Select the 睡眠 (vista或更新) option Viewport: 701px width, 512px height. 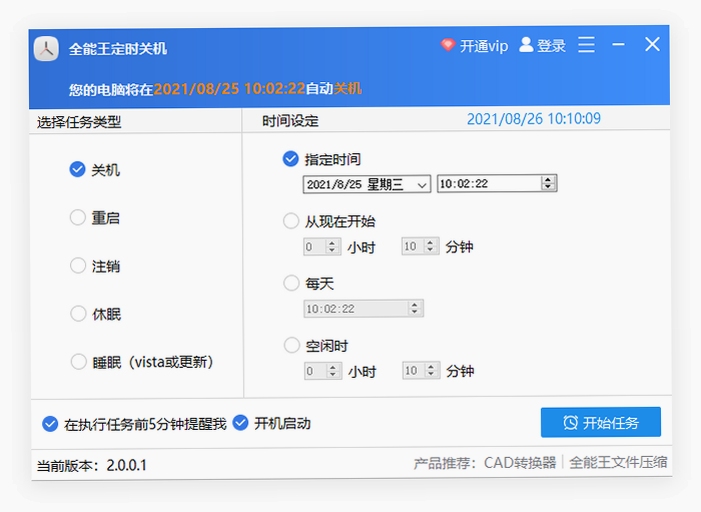tap(78, 361)
